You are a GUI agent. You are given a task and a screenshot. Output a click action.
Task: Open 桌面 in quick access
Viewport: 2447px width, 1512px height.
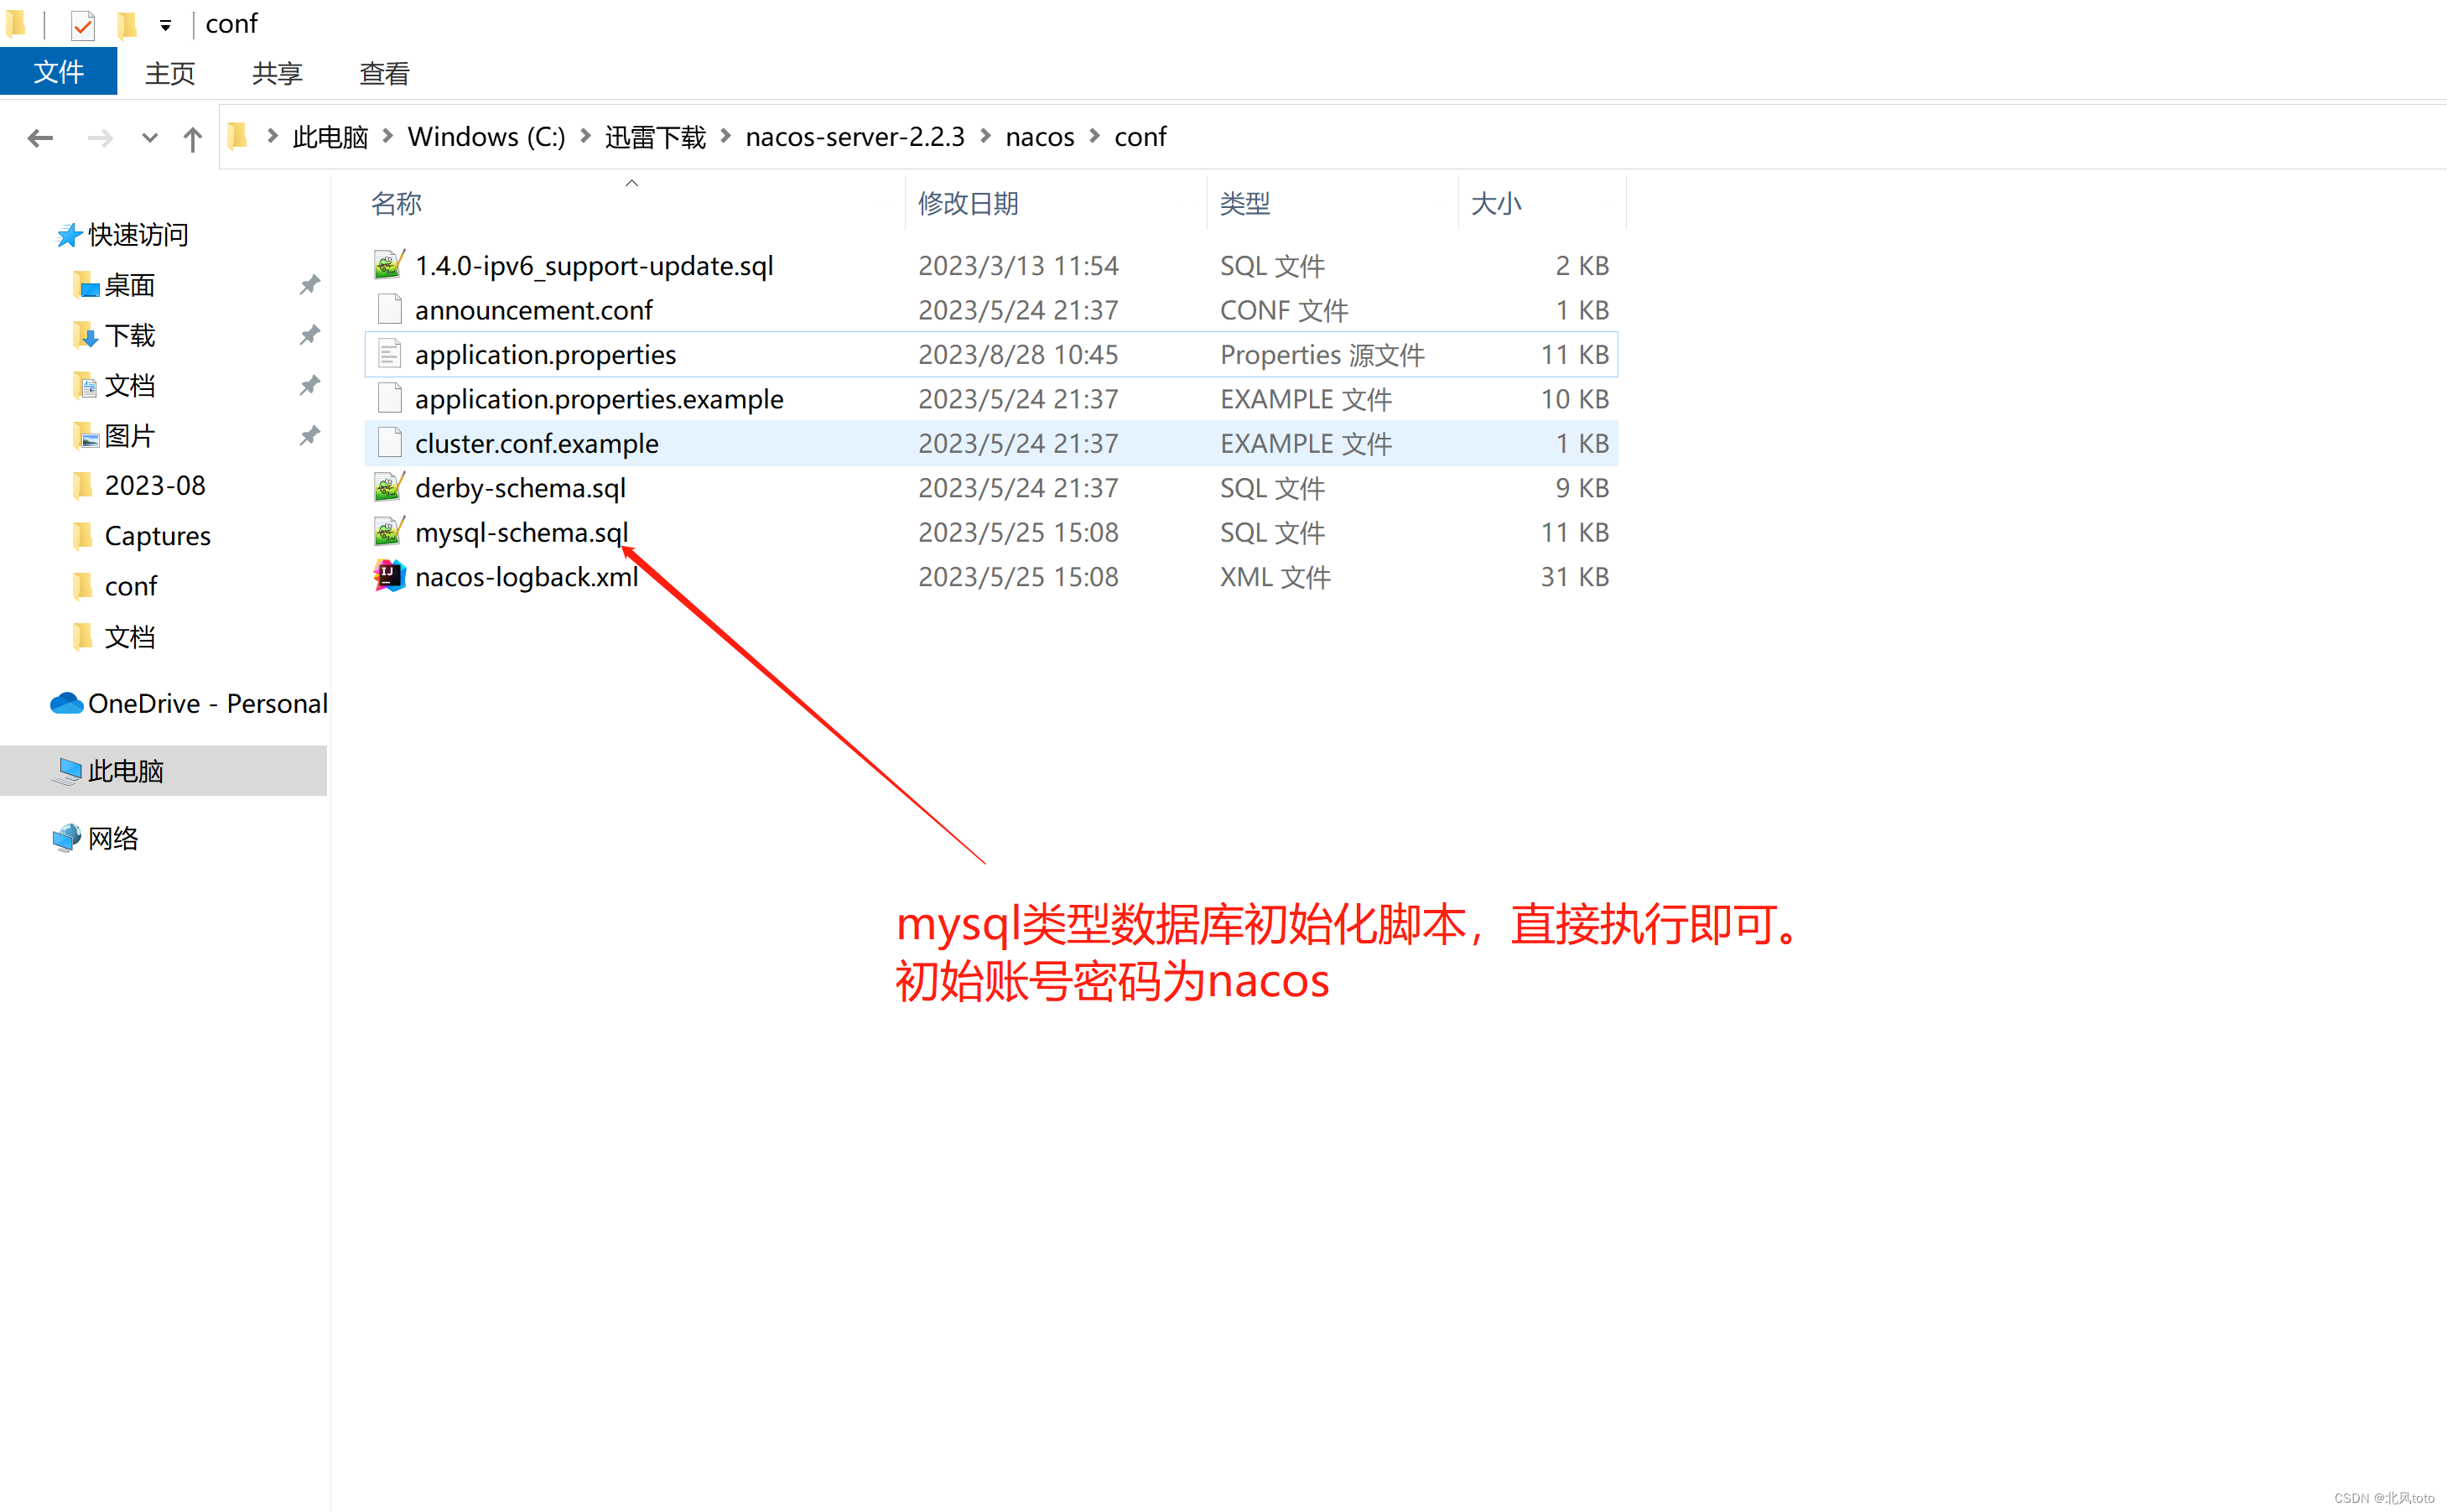click(x=130, y=286)
